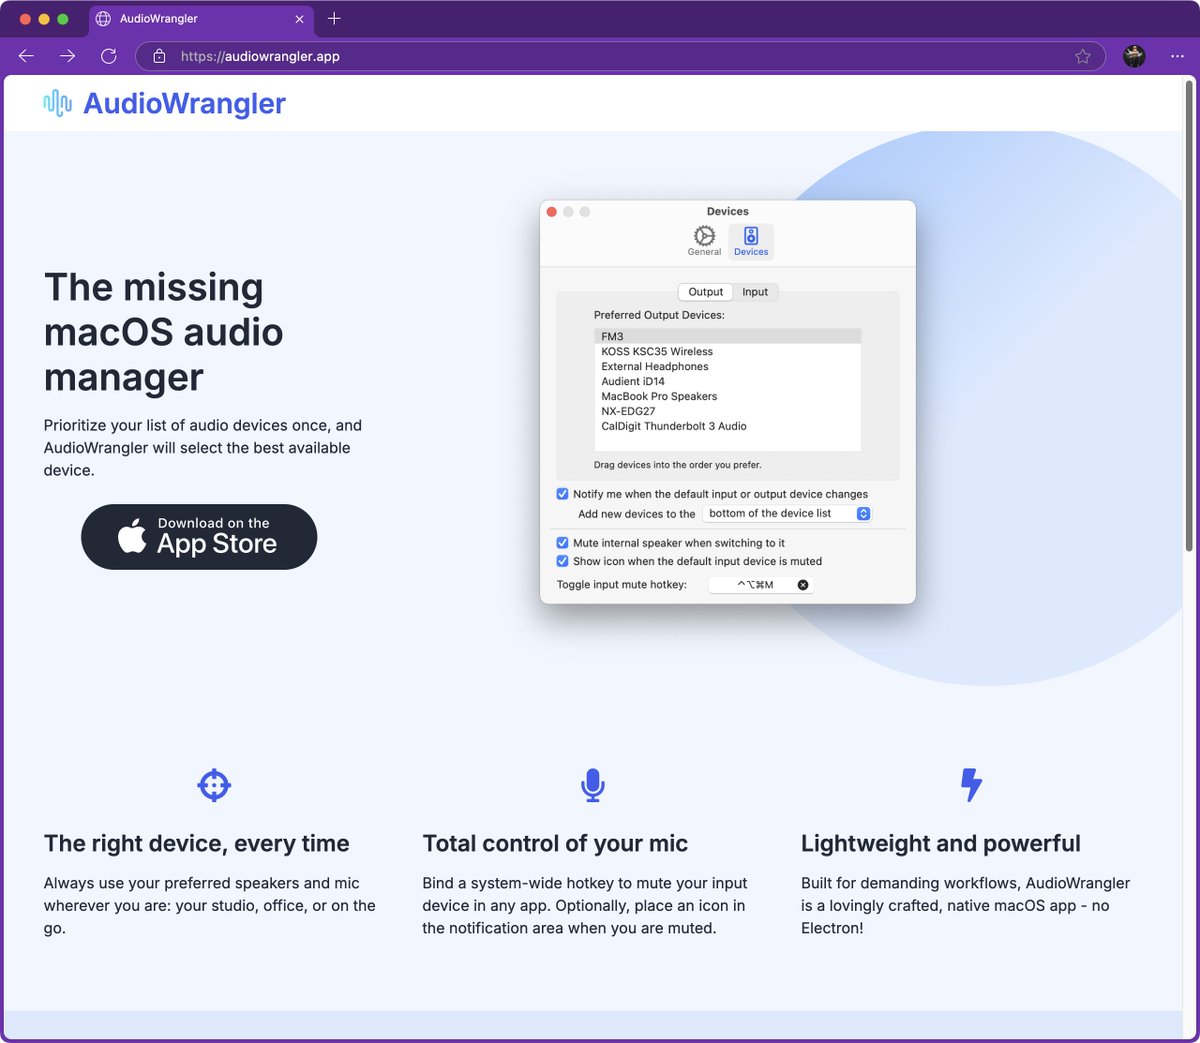Click the microphone feature icon

pos(593,785)
